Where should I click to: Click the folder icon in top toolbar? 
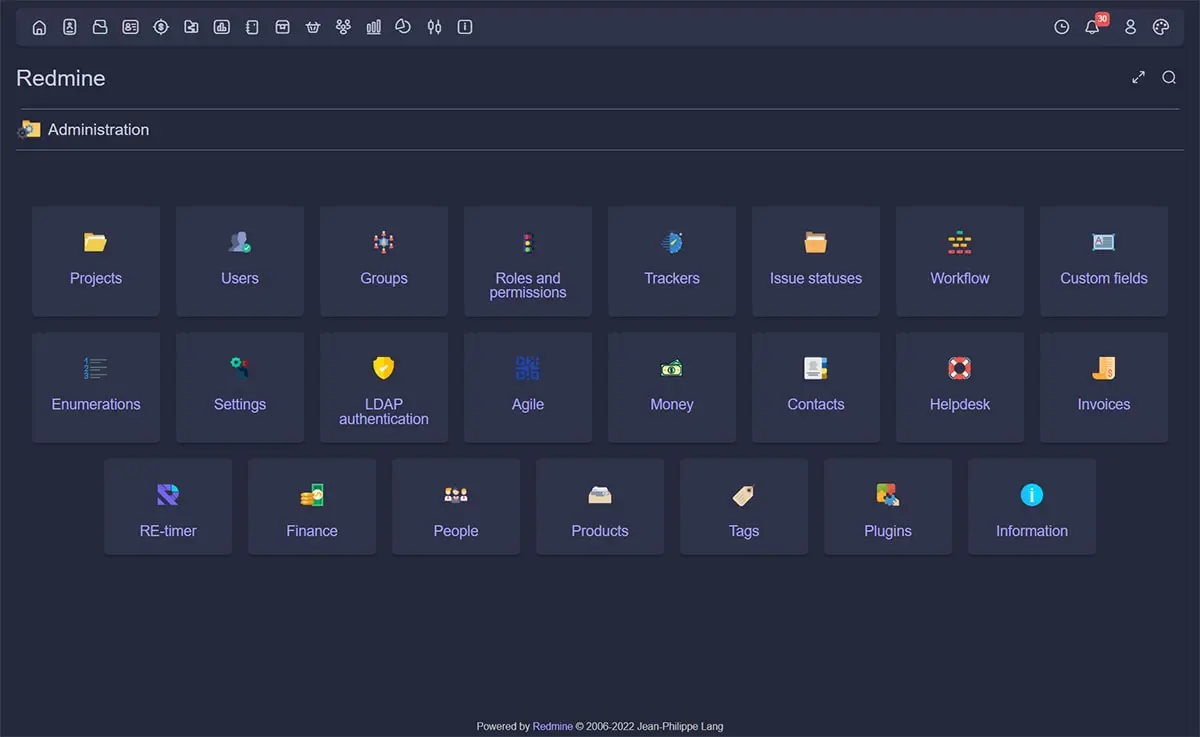point(100,27)
